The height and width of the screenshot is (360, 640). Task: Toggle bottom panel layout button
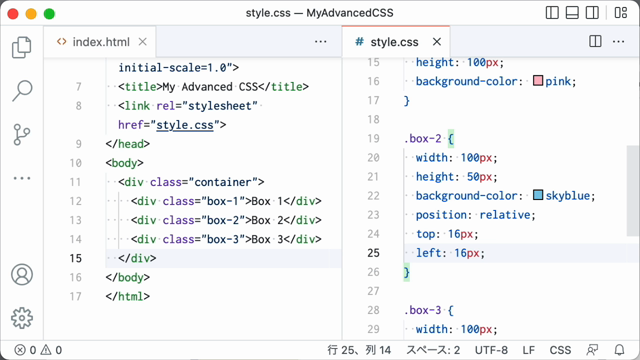pyautogui.click(x=572, y=13)
